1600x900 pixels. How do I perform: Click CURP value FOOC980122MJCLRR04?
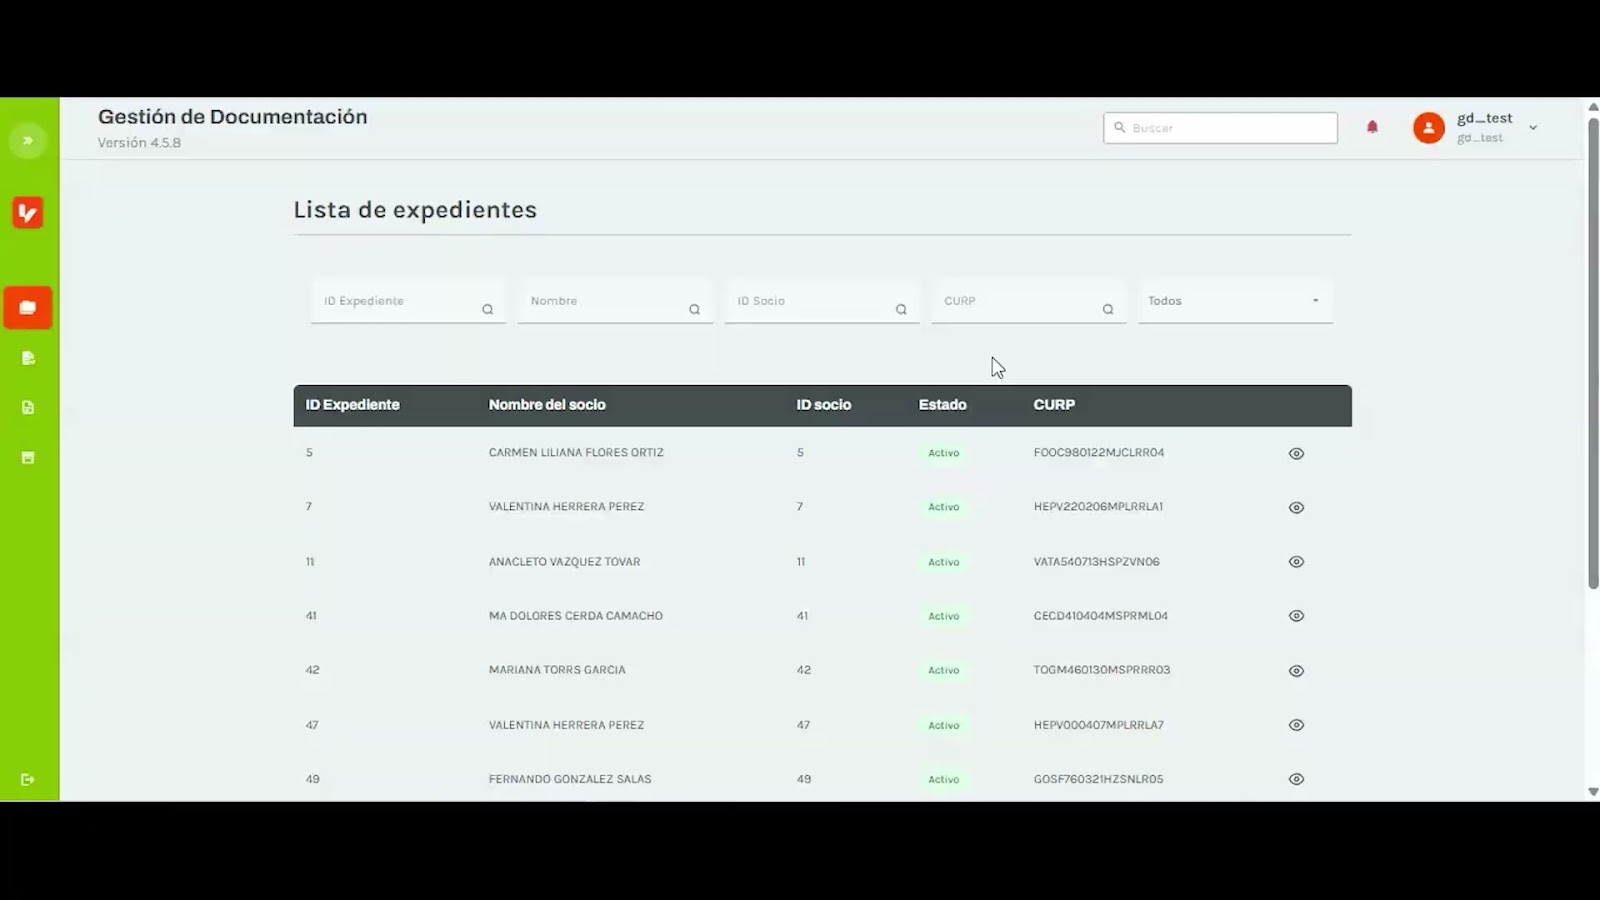pos(1099,453)
